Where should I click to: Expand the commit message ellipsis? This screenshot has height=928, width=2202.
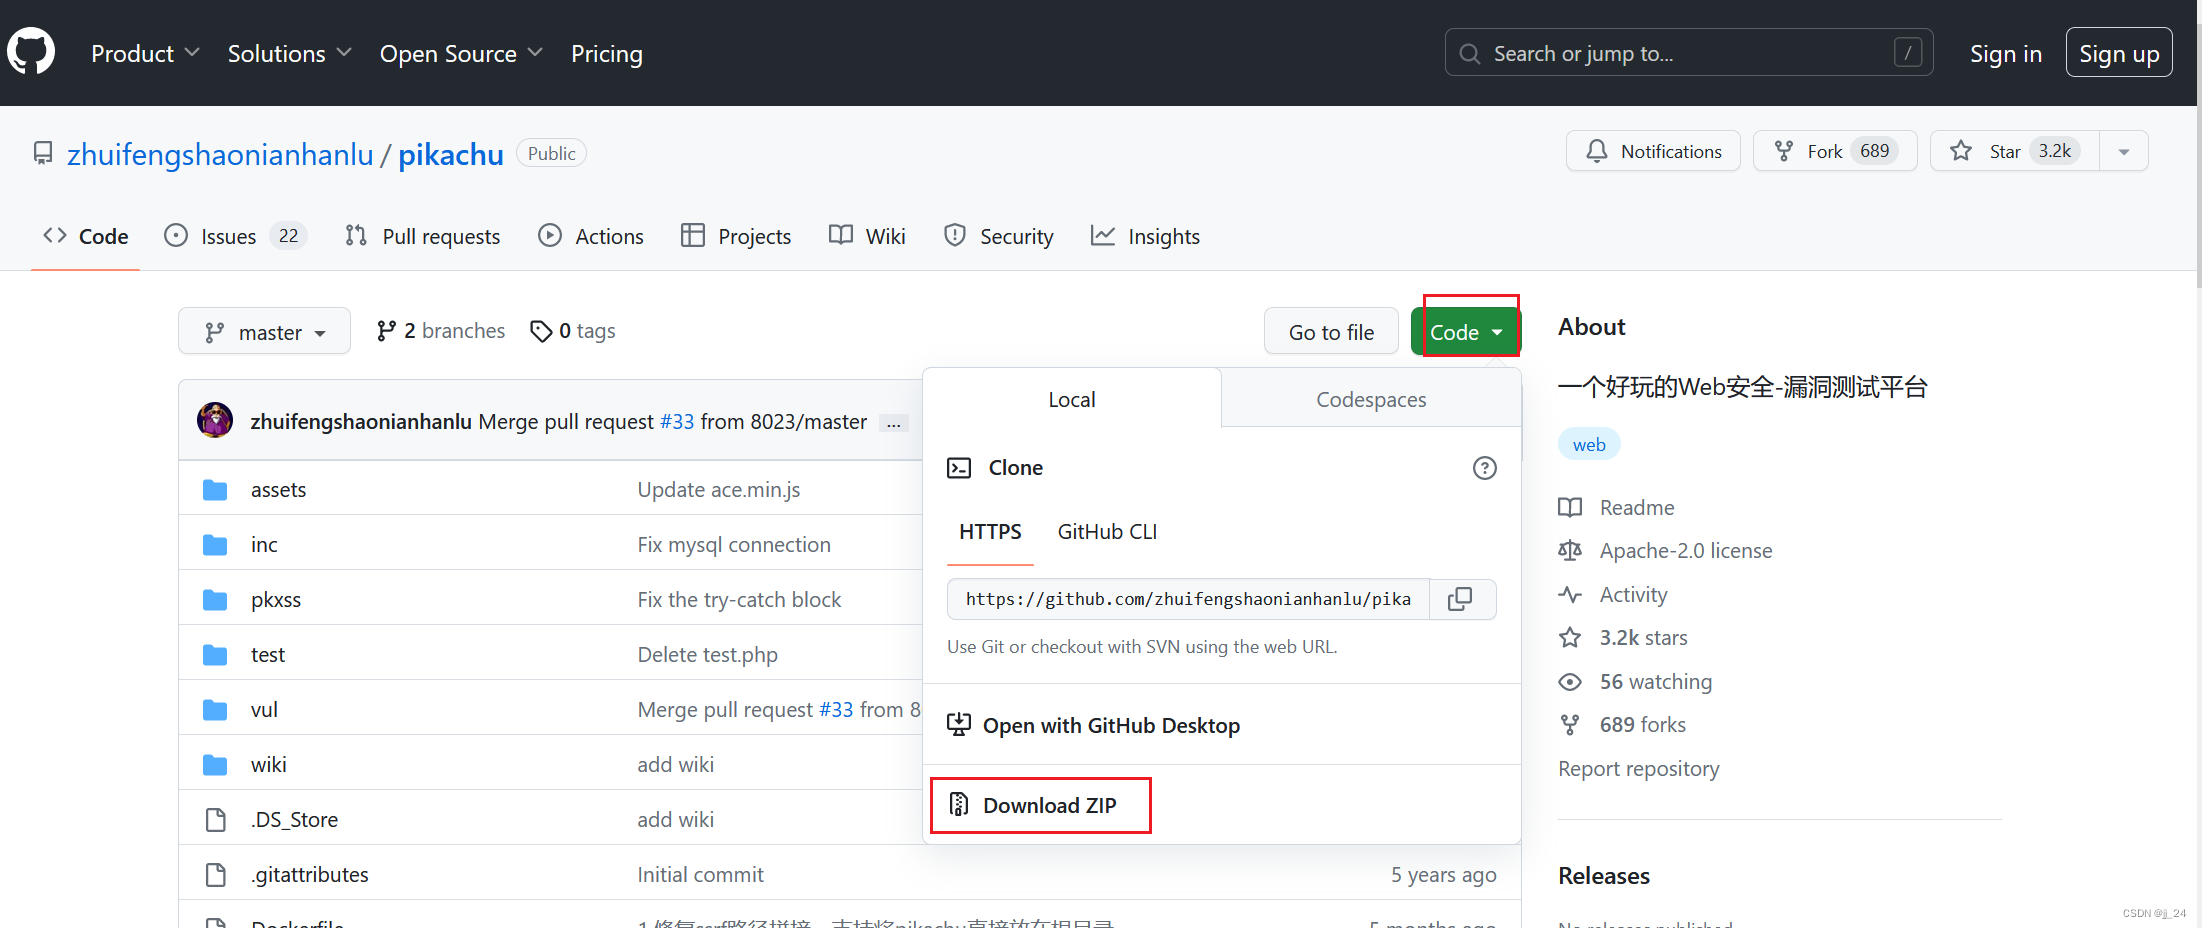[x=894, y=423]
